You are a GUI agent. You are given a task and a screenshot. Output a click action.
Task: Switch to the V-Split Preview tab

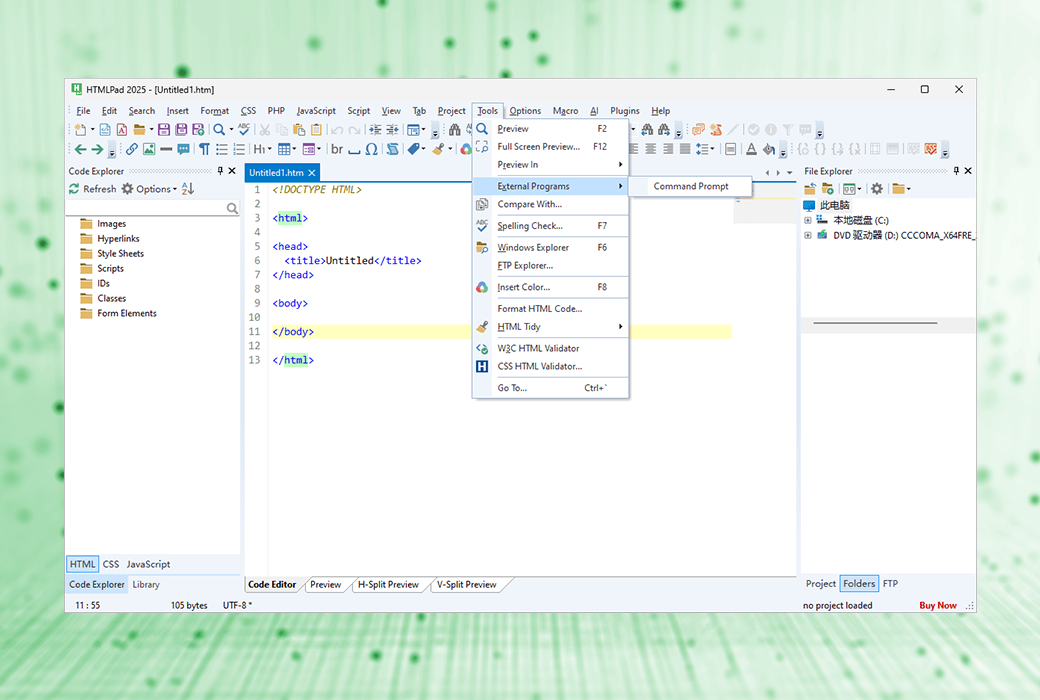pyautogui.click(x=466, y=585)
